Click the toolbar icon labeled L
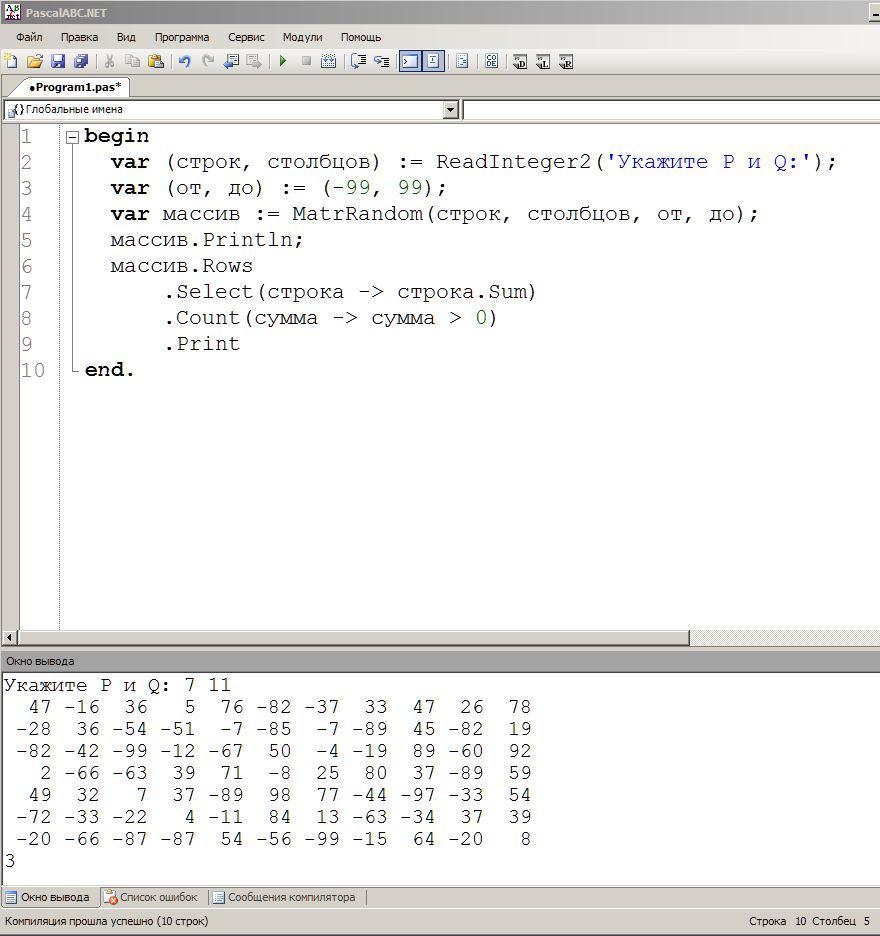Image resolution: width=880 pixels, height=936 pixels. click(543, 61)
